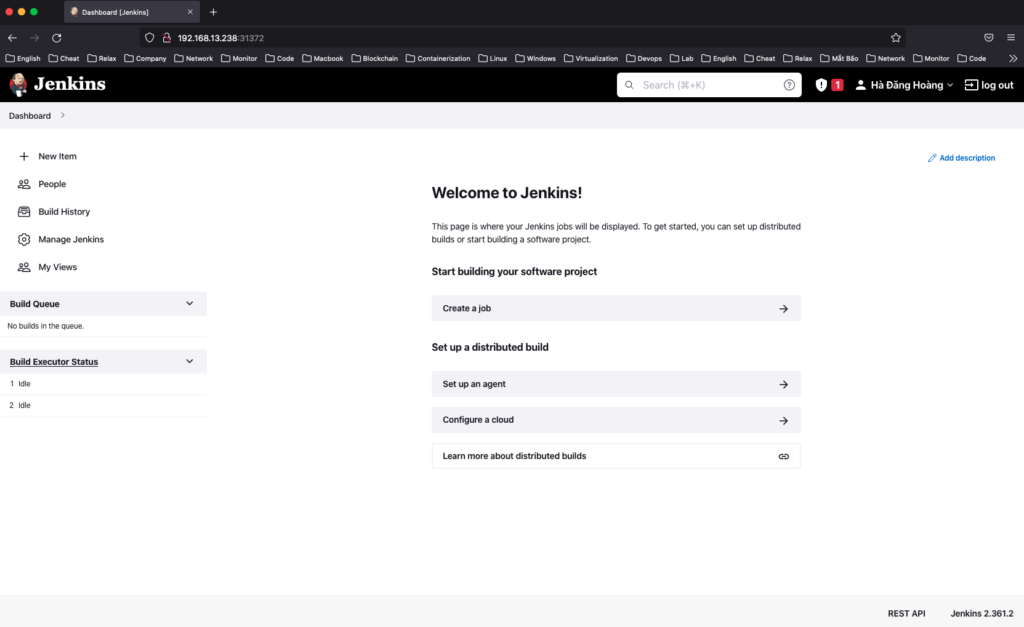Click the tracking protection shield in address bar

[x=150, y=38]
